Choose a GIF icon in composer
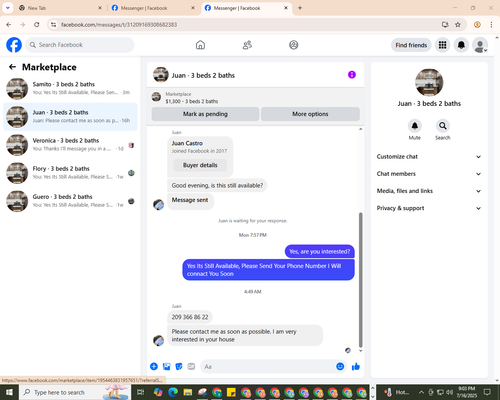500x400 pixels. click(191, 367)
